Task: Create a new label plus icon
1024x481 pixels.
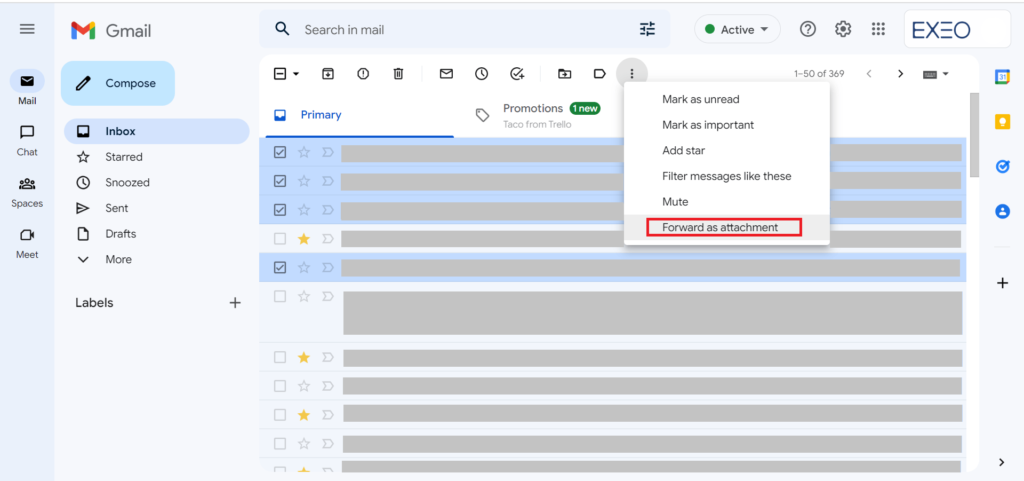Action: point(235,303)
